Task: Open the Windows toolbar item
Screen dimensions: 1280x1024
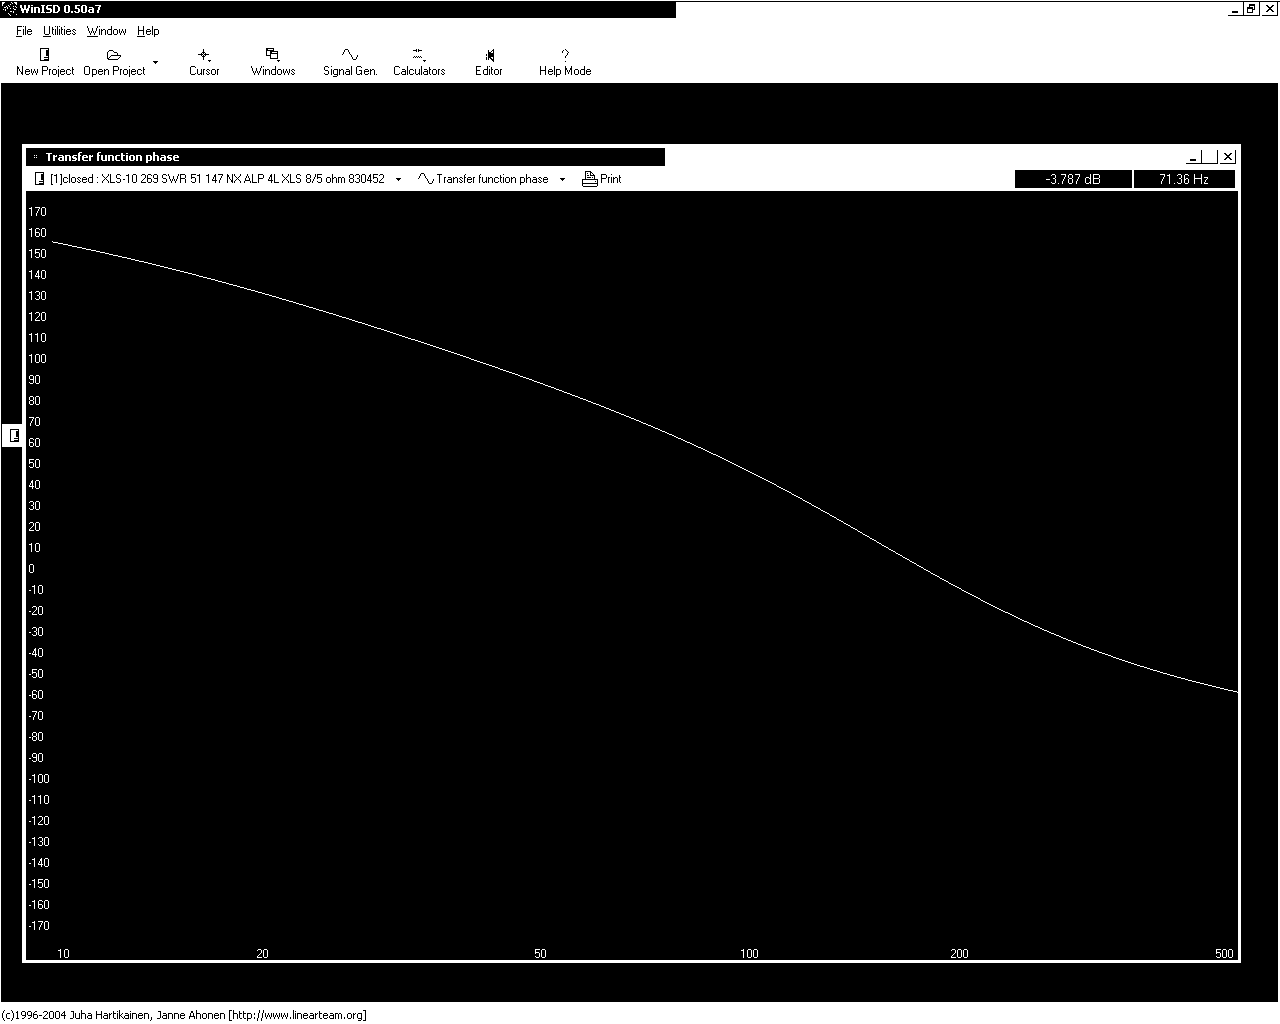Action: tap(273, 61)
